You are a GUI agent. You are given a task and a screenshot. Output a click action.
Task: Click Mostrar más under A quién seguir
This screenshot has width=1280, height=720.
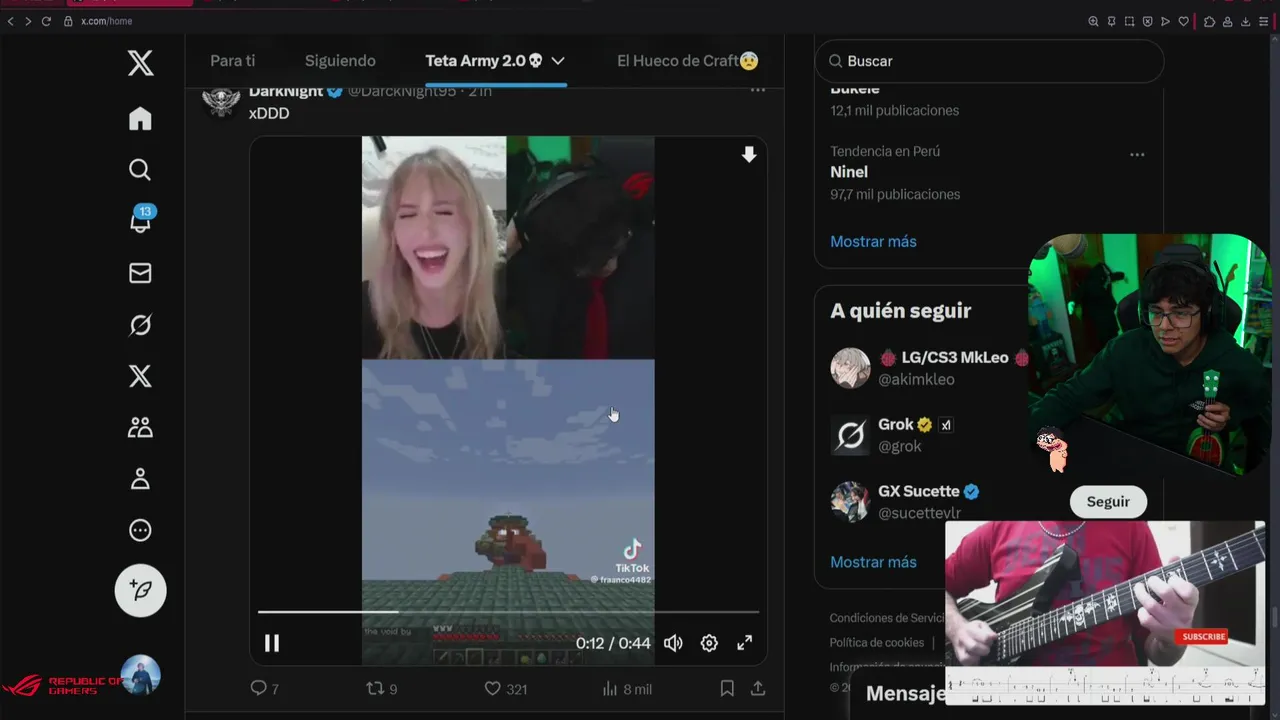873,562
